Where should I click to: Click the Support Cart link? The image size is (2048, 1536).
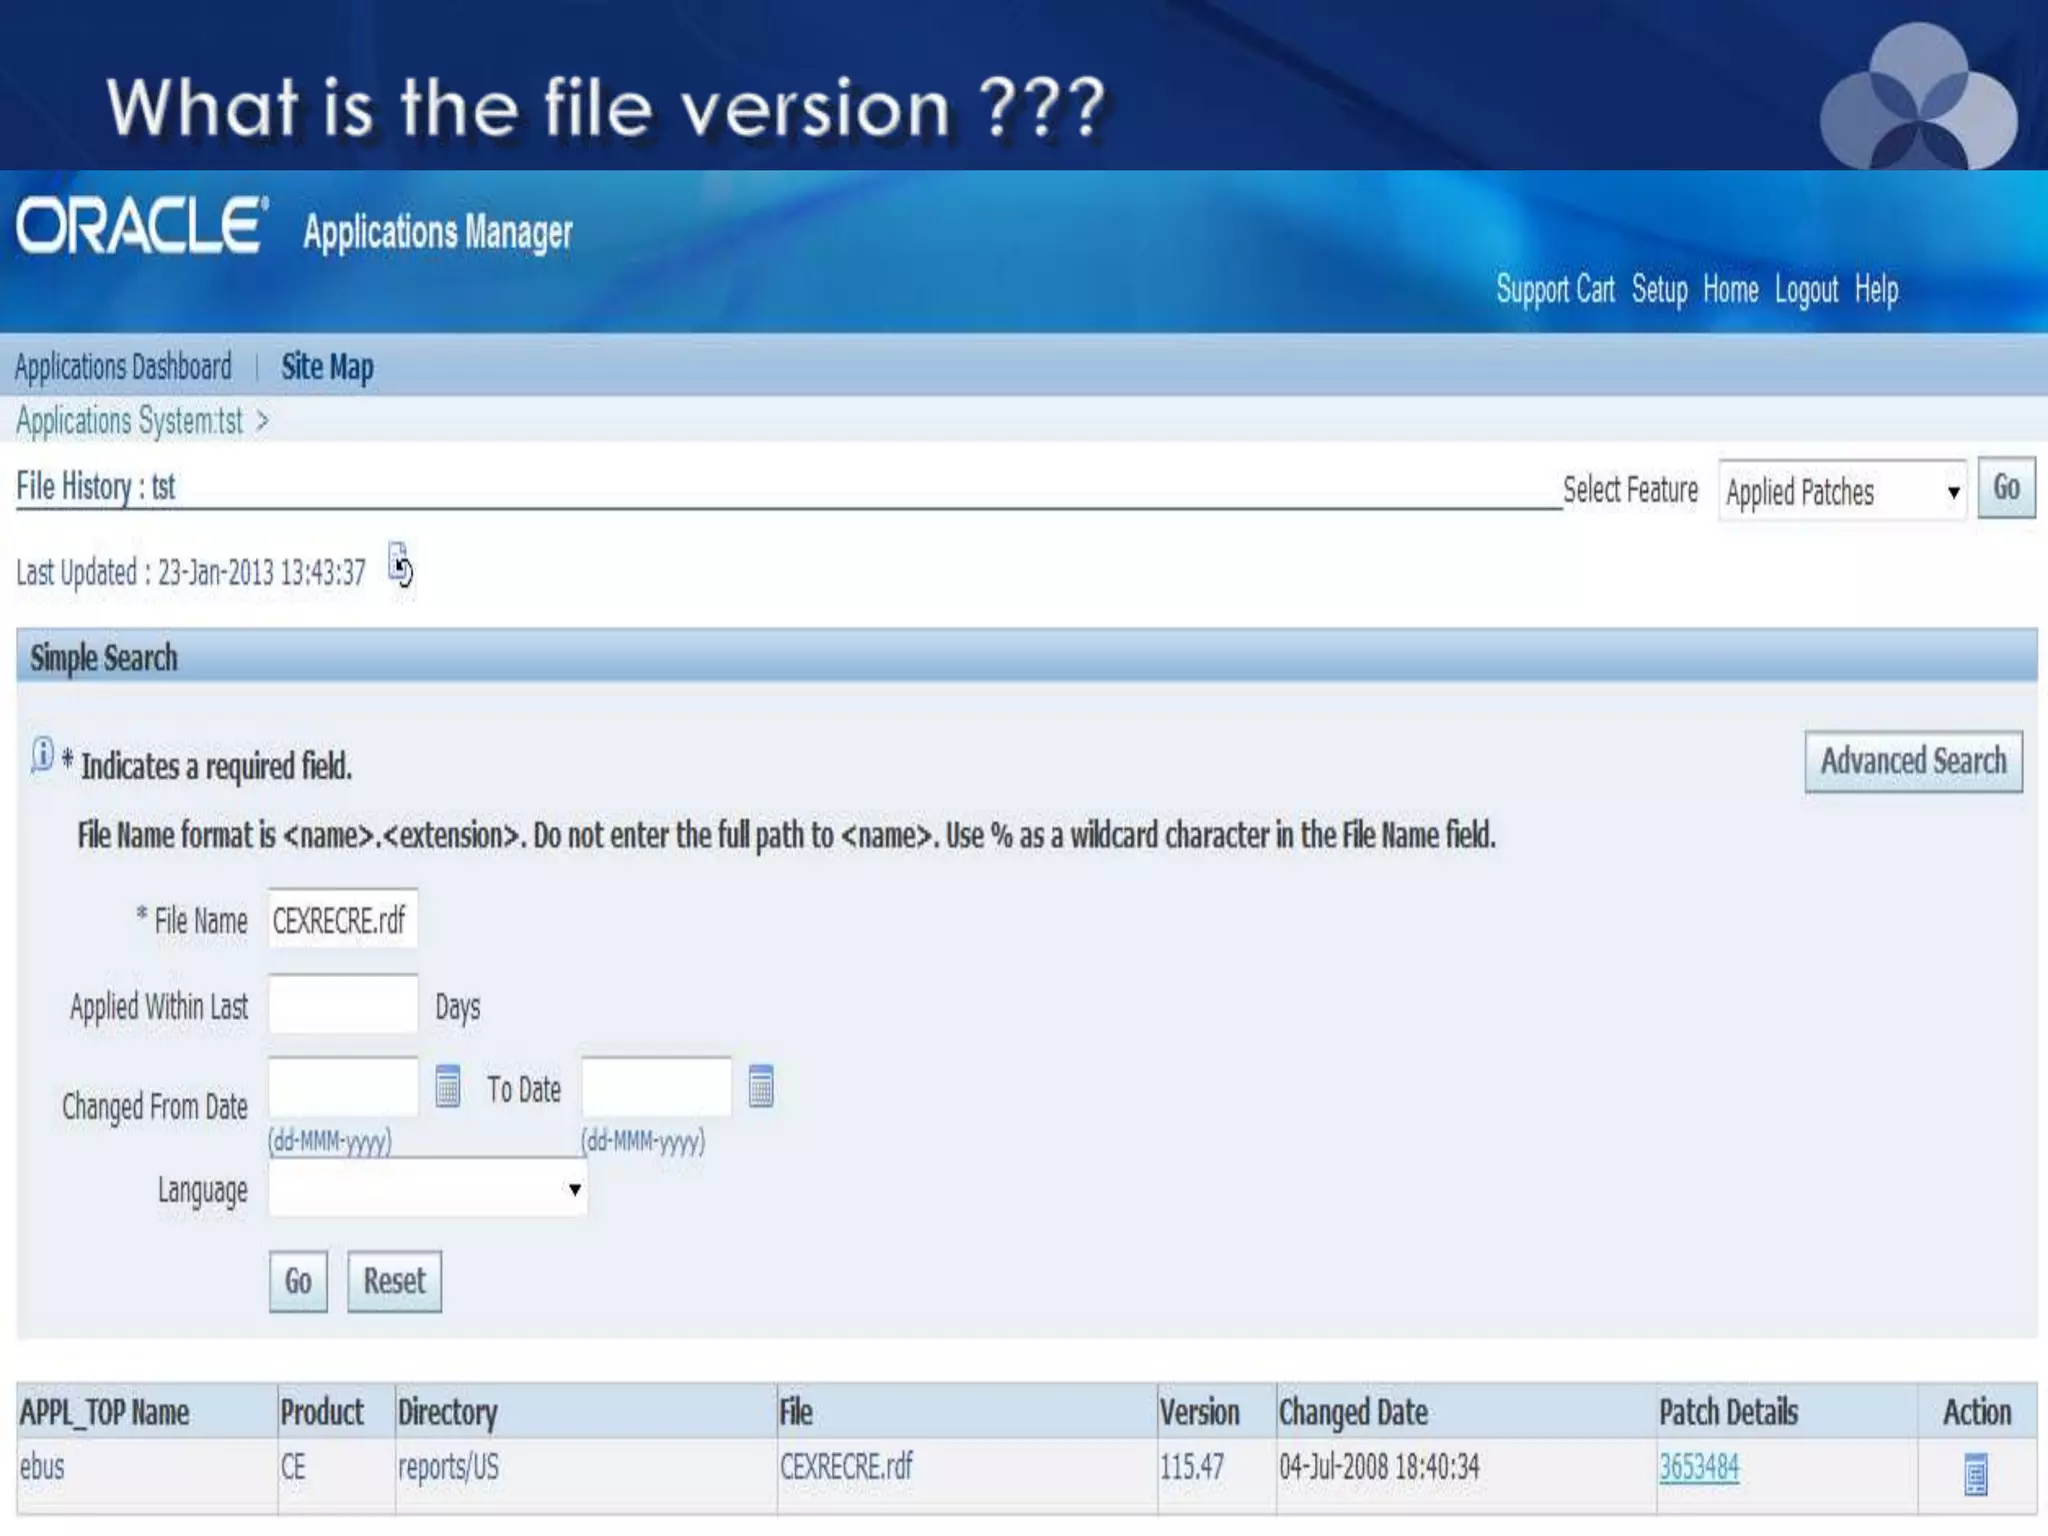click(x=1555, y=290)
